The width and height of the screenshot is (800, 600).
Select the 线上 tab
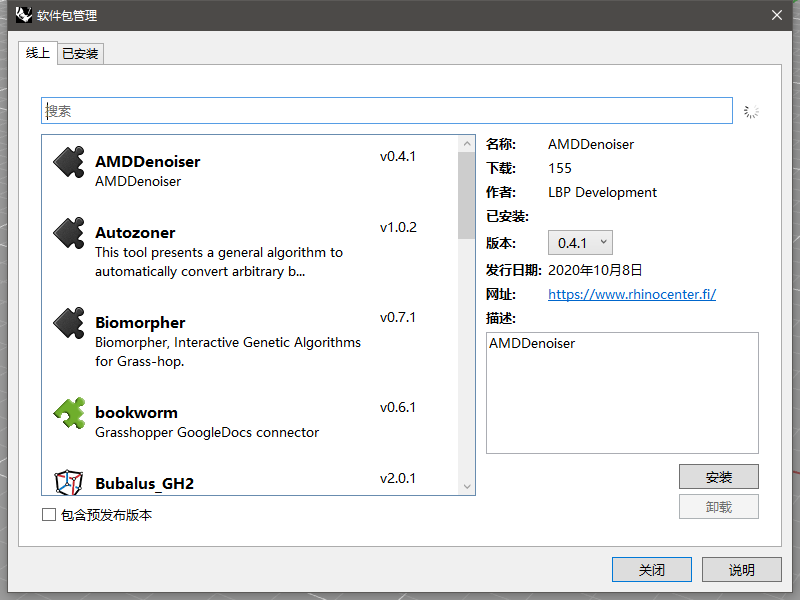(x=38, y=53)
